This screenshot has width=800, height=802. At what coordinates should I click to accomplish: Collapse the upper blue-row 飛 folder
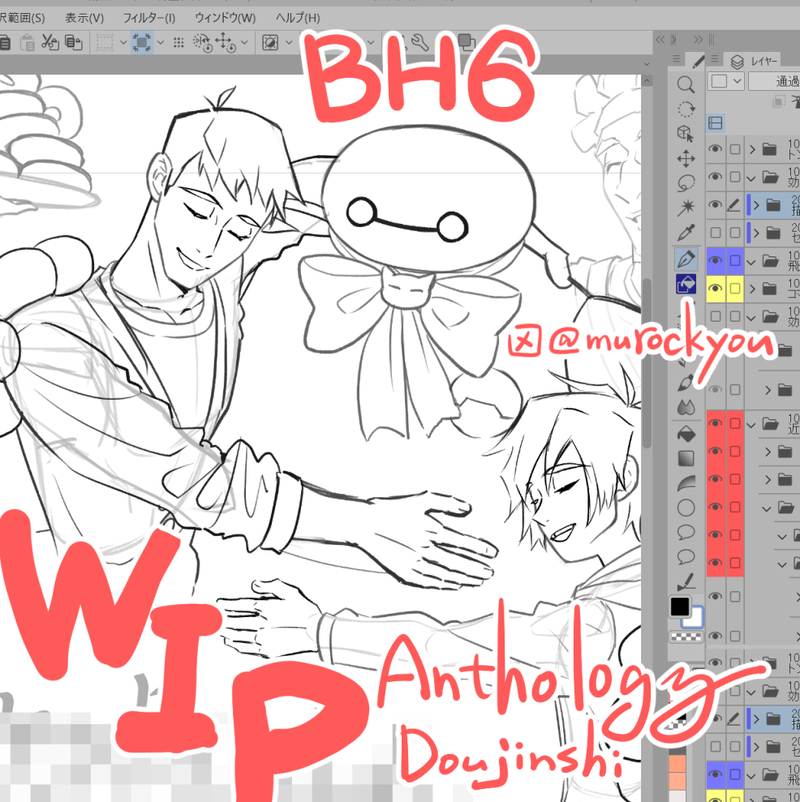[751, 262]
